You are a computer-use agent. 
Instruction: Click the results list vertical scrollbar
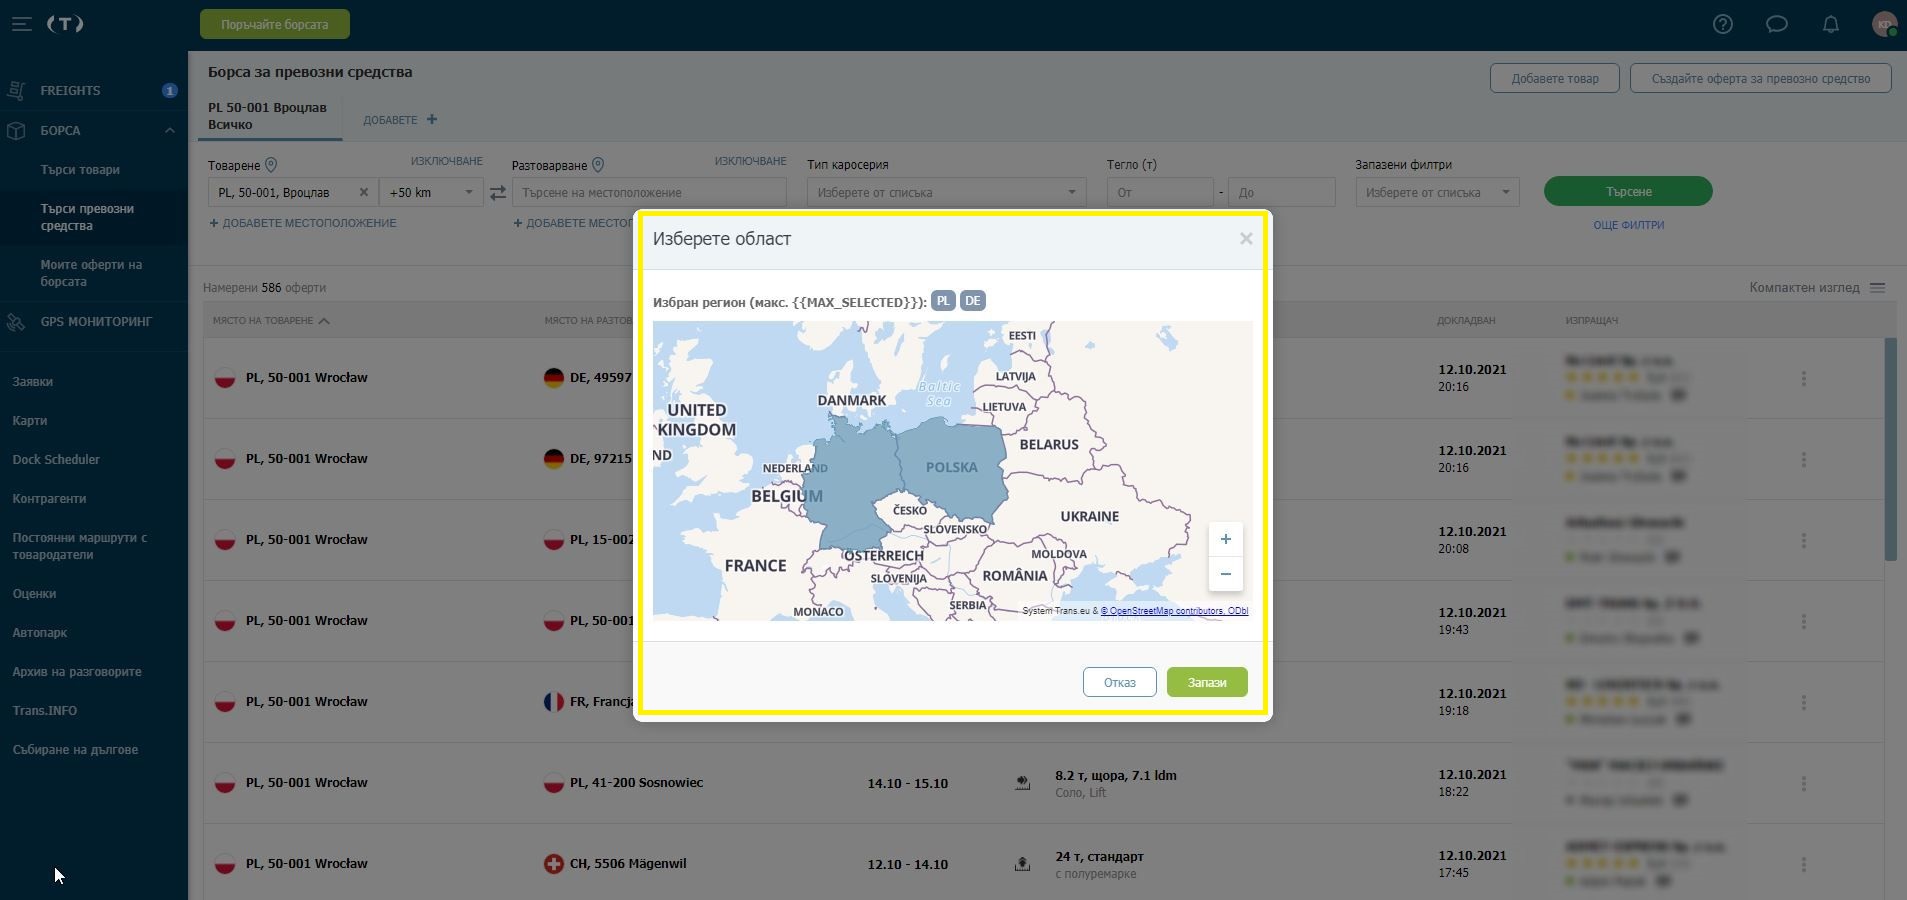pos(1890,449)
